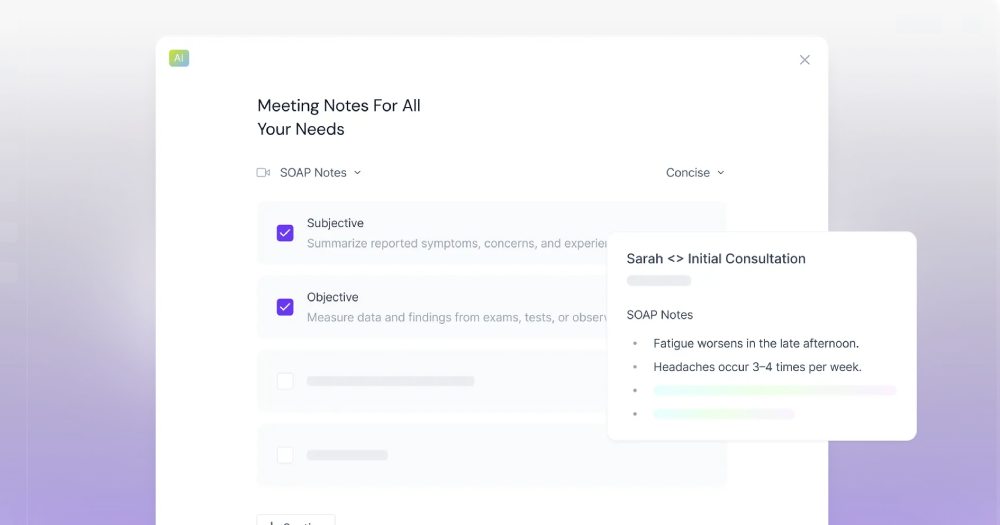Click the Meeting Notes For All Your Needs heading

(x=339, y=117)
